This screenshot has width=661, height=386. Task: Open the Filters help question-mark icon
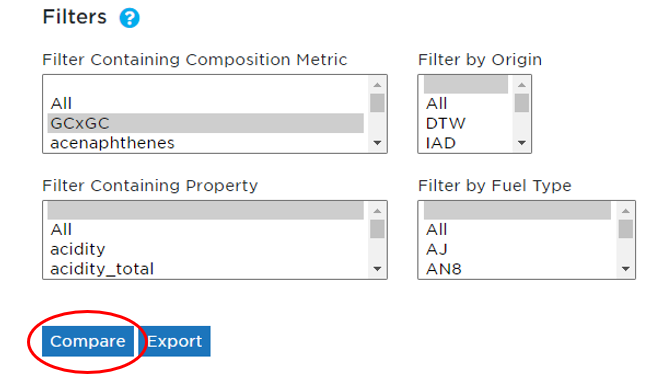pos(129,18)
